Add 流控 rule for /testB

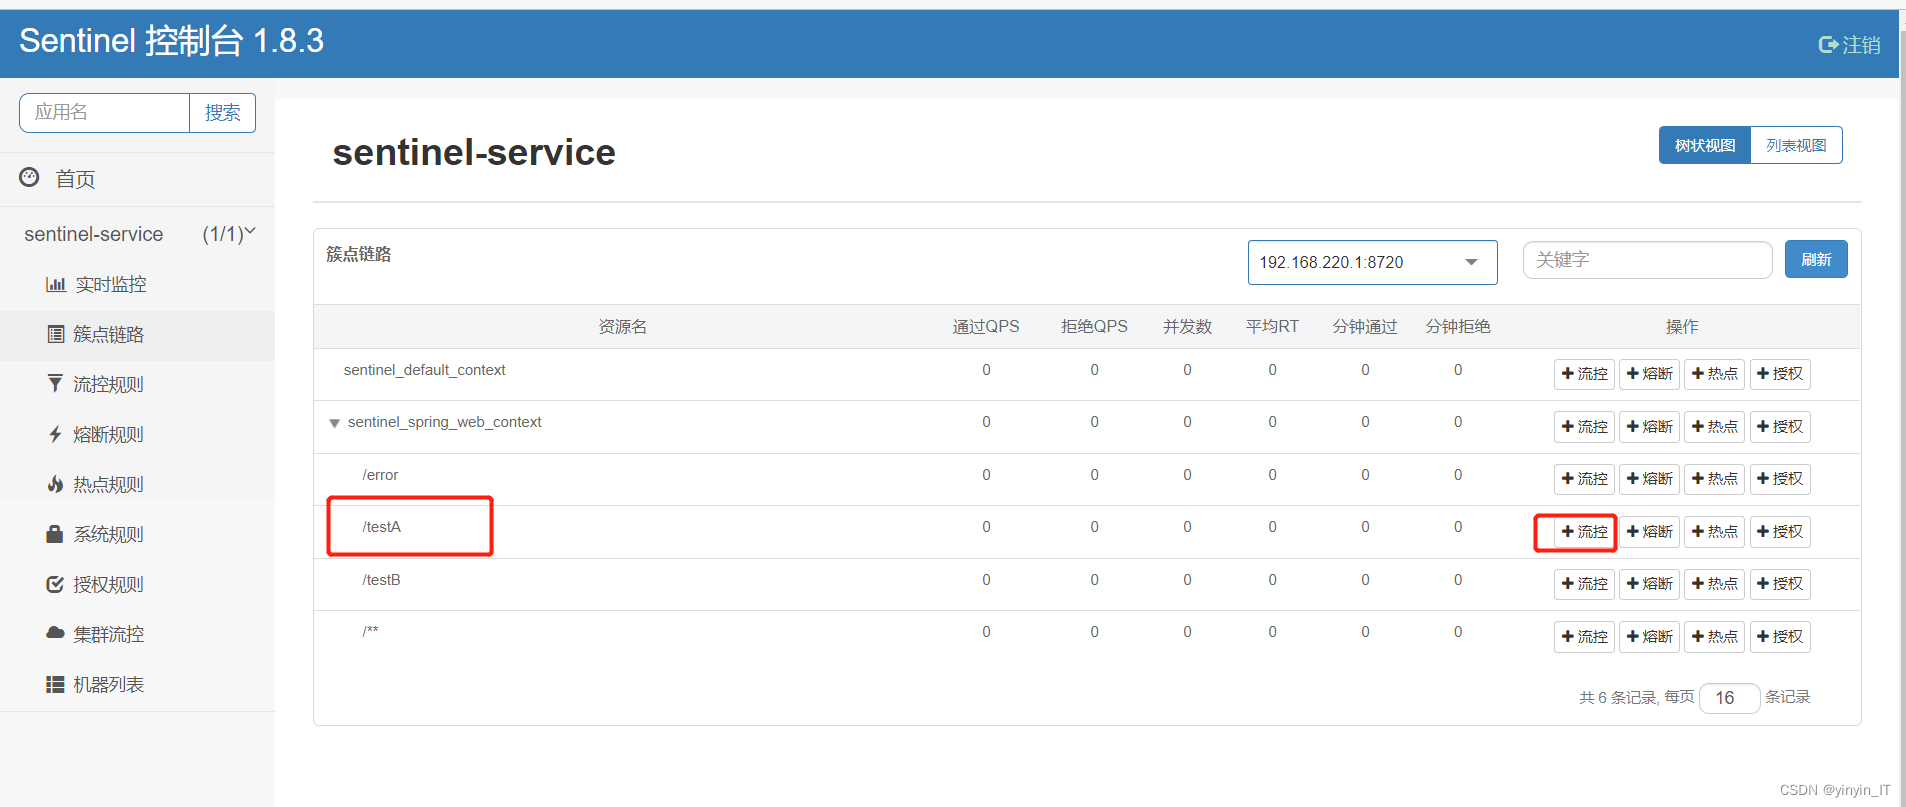(x=1584, y=584)
